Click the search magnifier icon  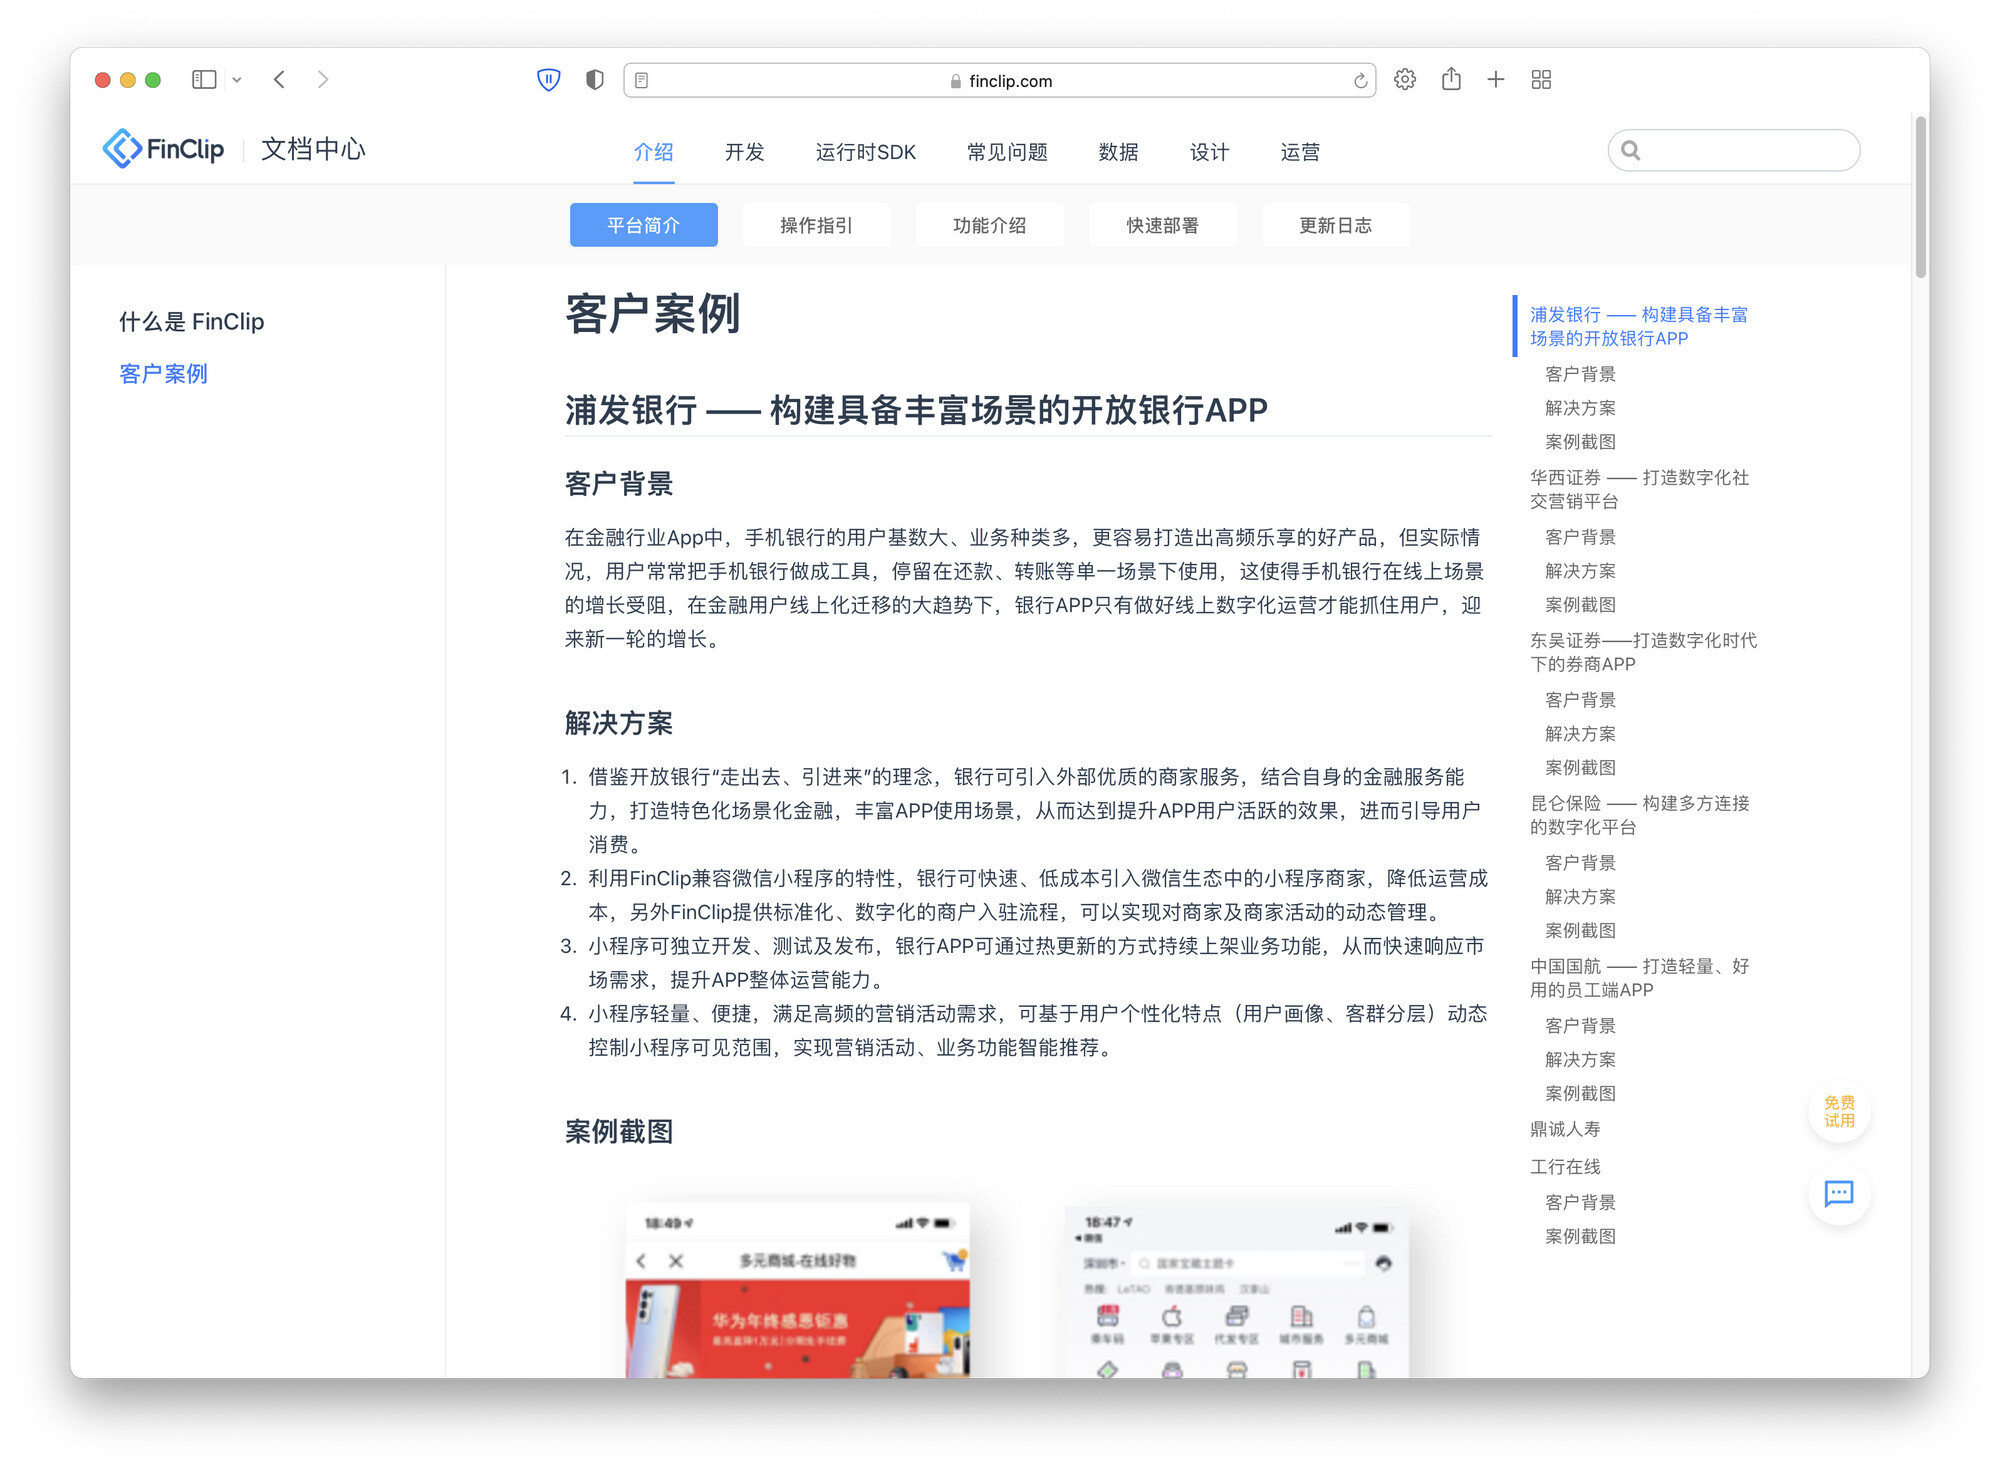tap(1631, 151)
